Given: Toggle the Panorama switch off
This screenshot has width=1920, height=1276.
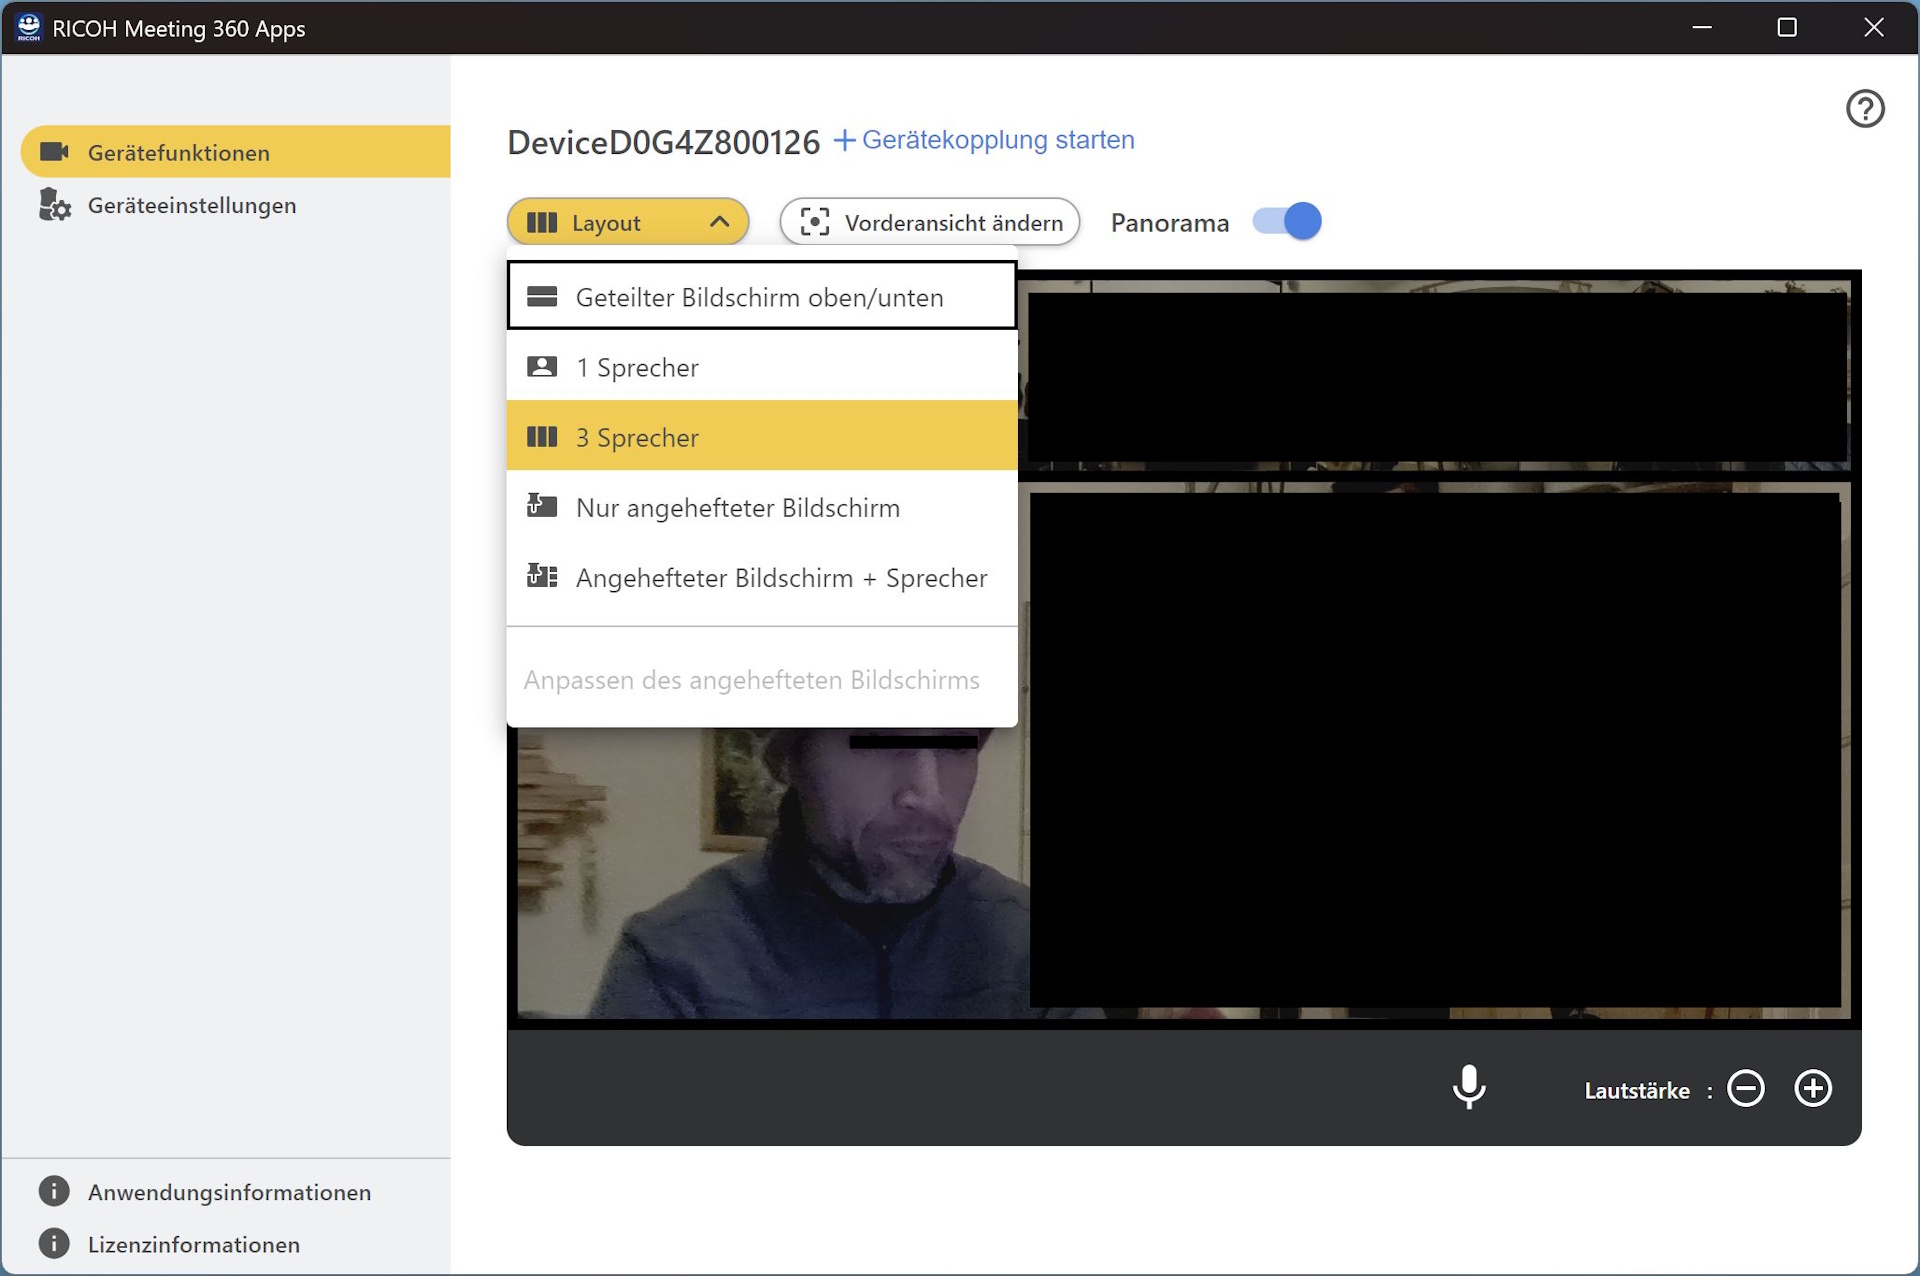Looking at the screenshot, I should pos(1286,221).
